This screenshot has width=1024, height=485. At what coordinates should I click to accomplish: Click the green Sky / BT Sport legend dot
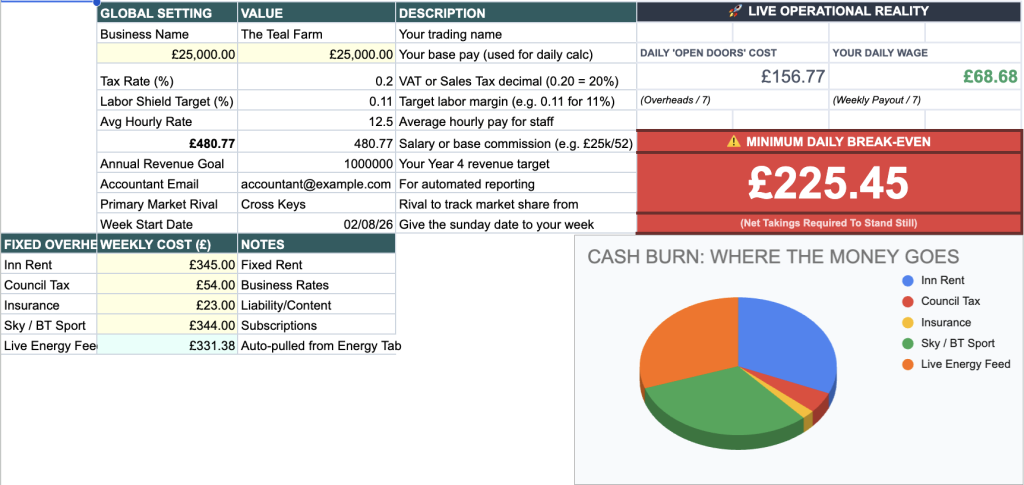click(907, 344)
